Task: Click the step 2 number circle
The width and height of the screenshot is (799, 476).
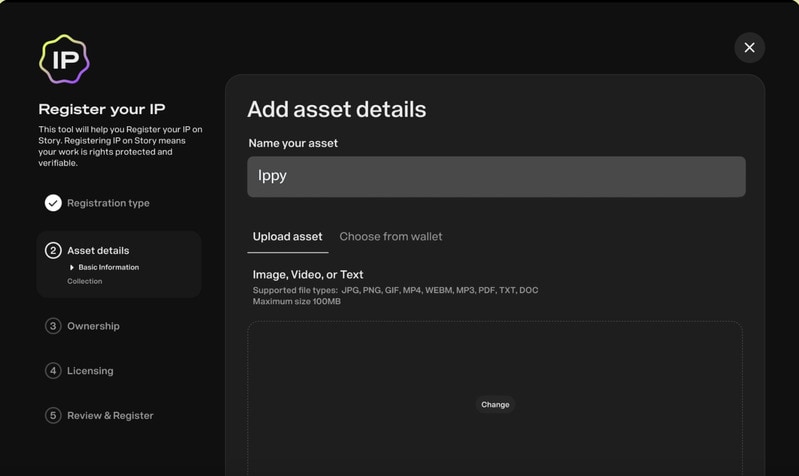Action: [53, 250]
